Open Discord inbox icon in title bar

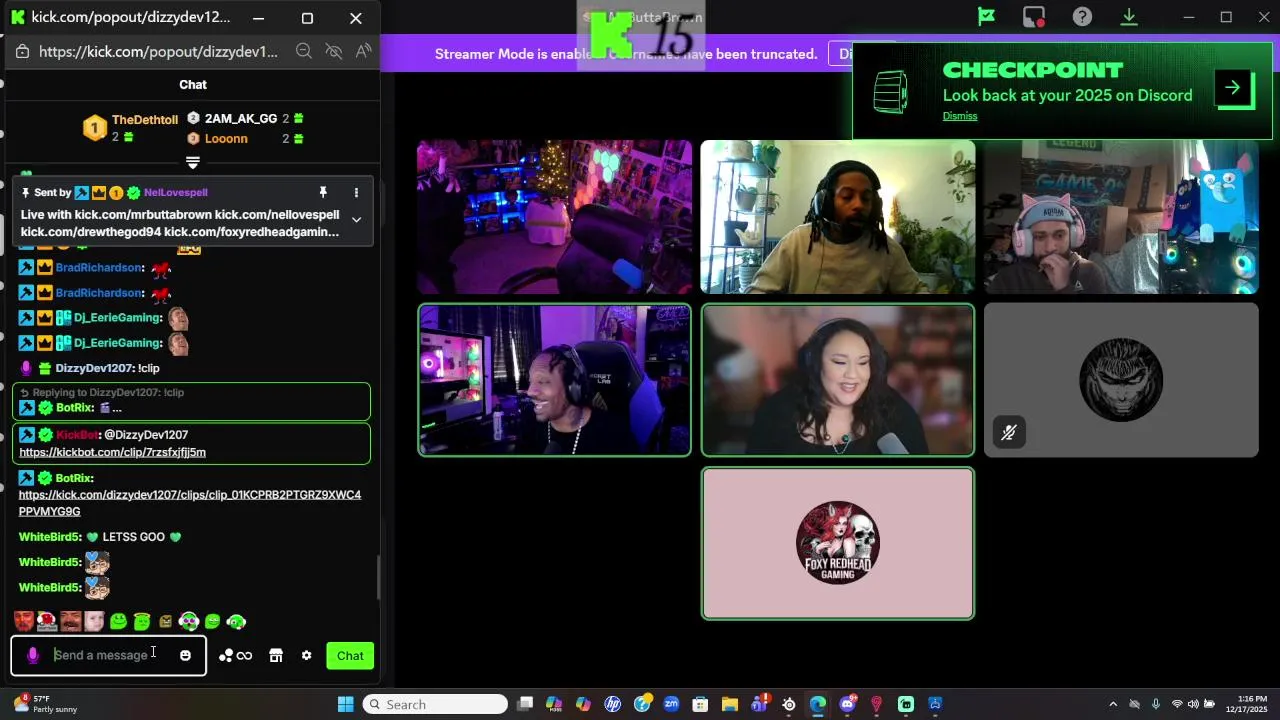click(x=1034, y=17)
